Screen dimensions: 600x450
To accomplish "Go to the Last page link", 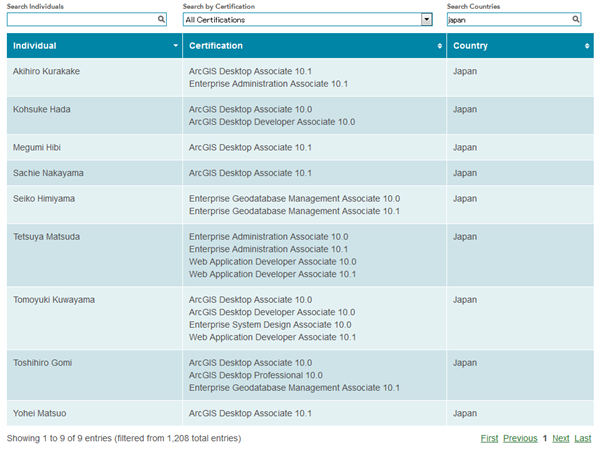I will pos(582,439).
